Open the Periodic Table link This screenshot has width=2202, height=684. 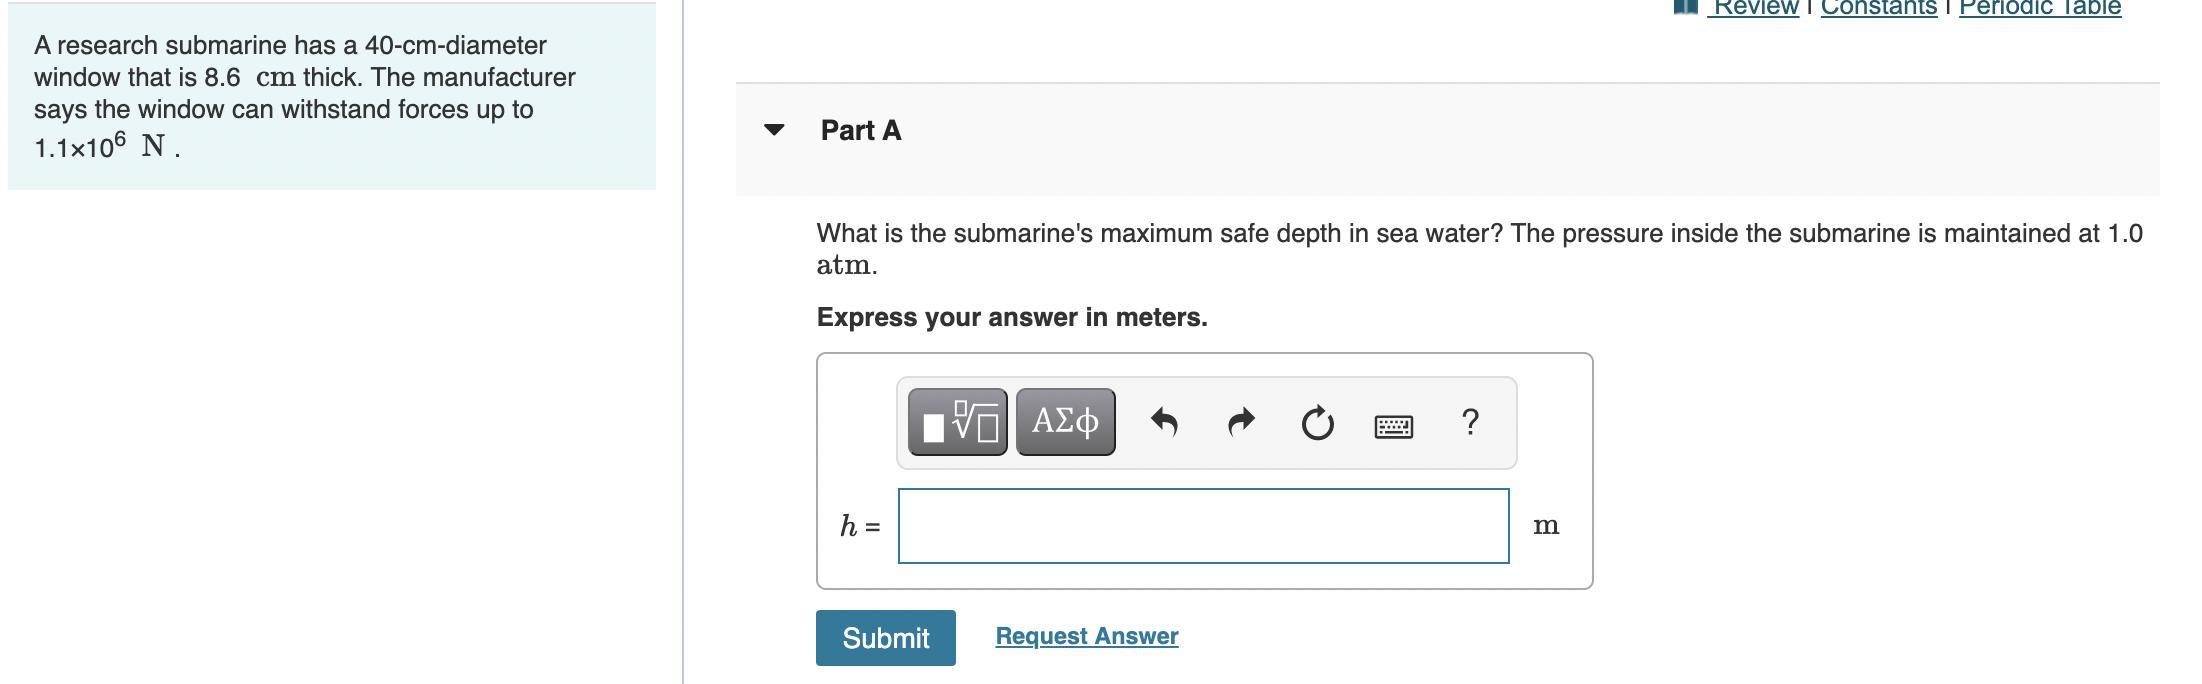[2039, 8]
